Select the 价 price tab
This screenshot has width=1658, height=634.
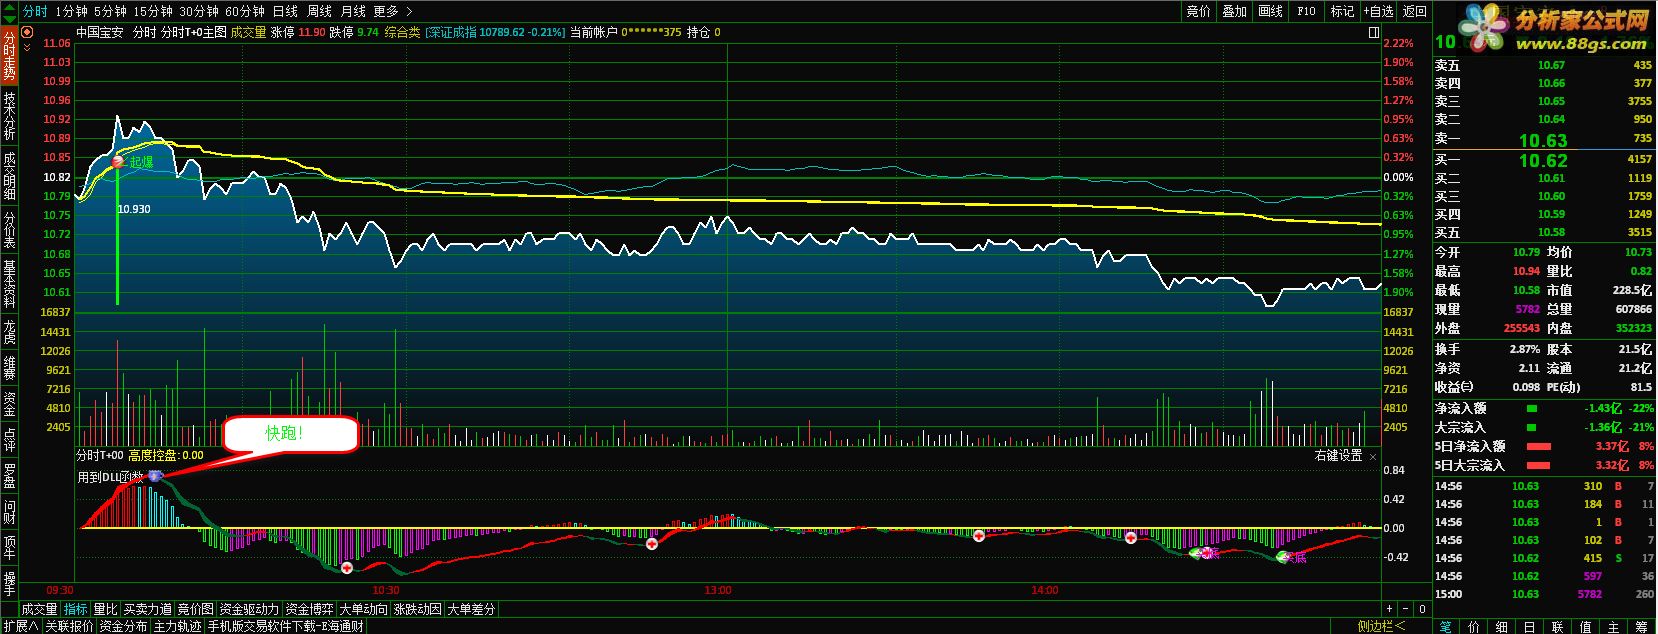coord(1474,626)
